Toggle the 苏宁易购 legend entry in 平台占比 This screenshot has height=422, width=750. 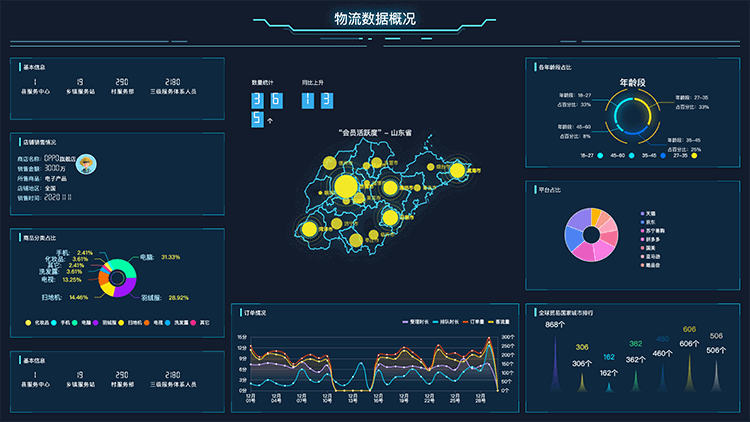652,231
